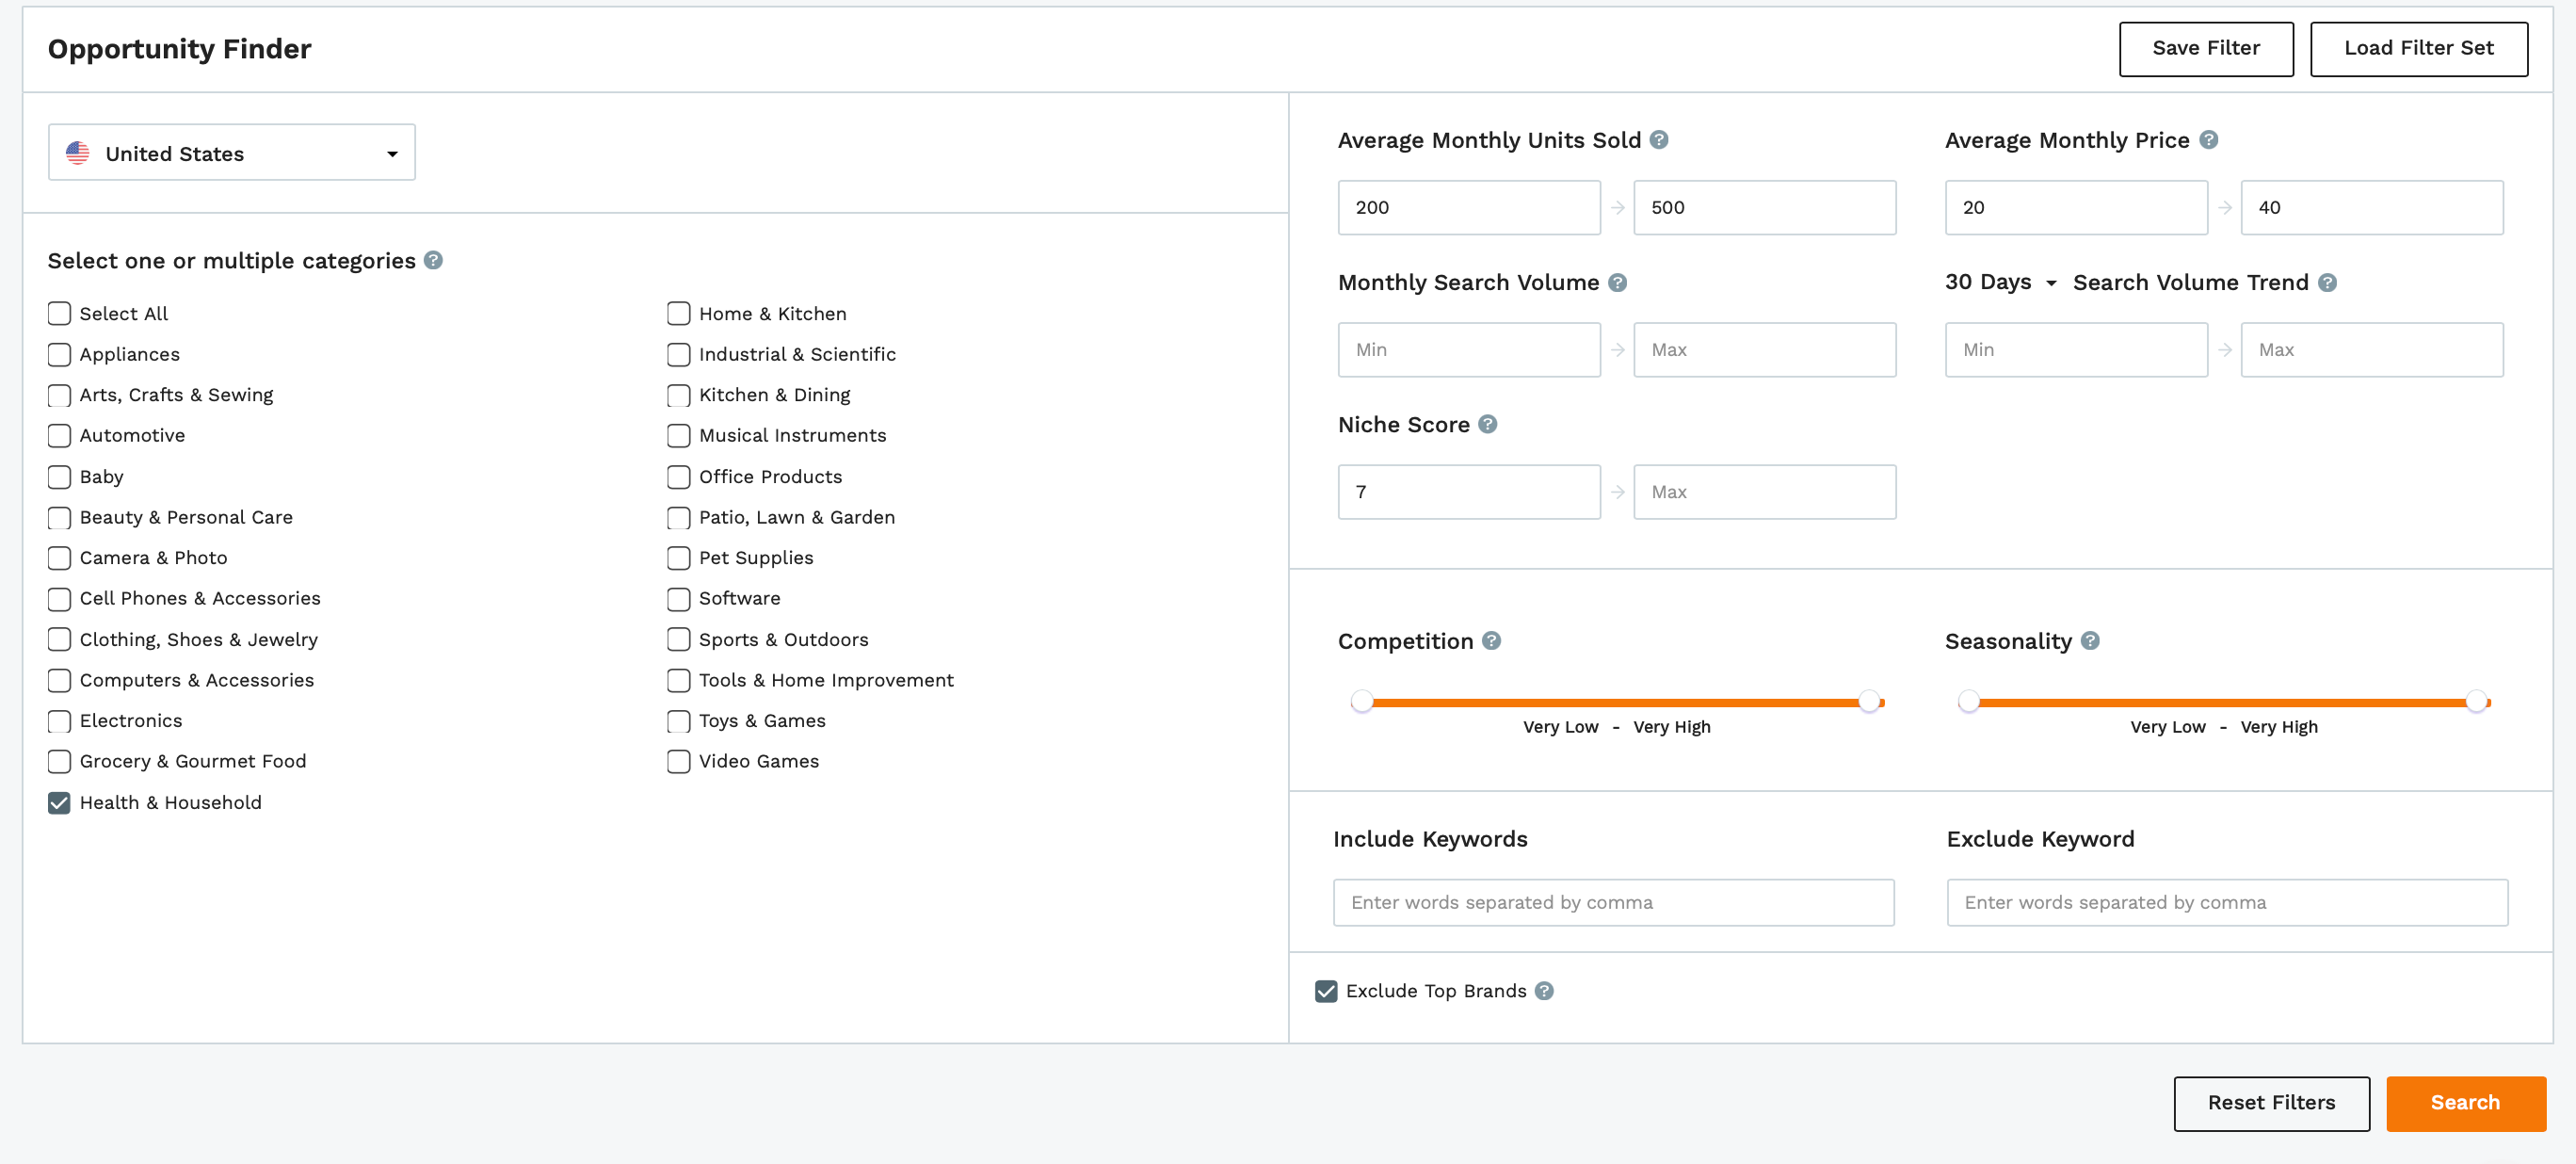Click Monthly Search Volume Max field

1764,350
